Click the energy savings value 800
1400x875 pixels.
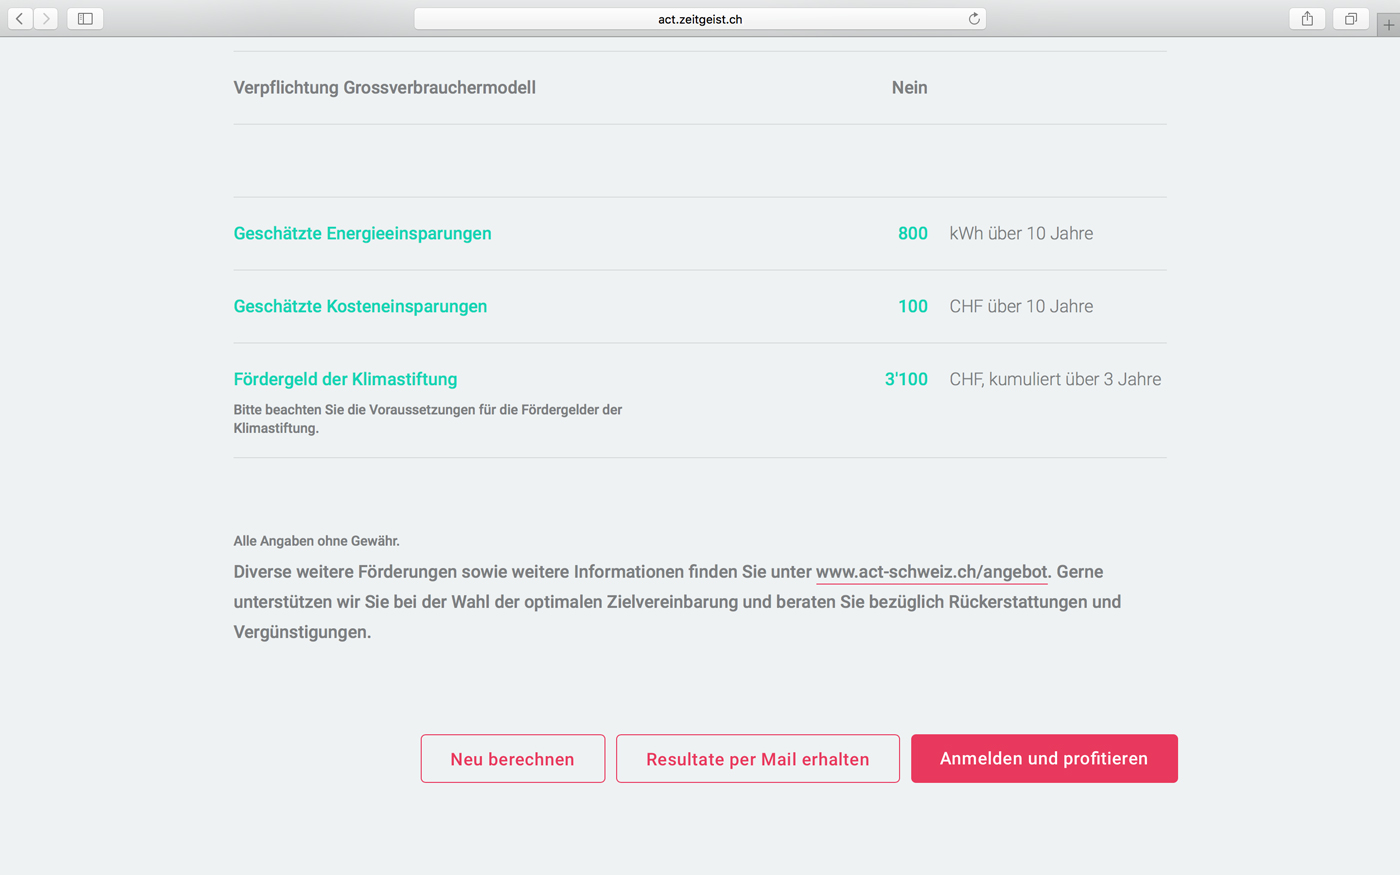tap(913, 233)
